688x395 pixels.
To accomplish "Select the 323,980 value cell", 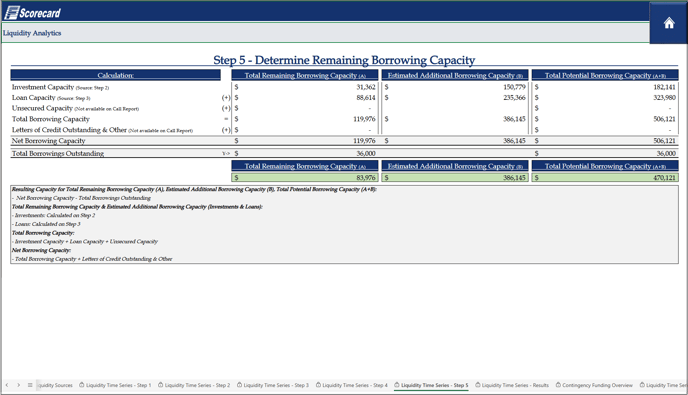I will point(664,97).
